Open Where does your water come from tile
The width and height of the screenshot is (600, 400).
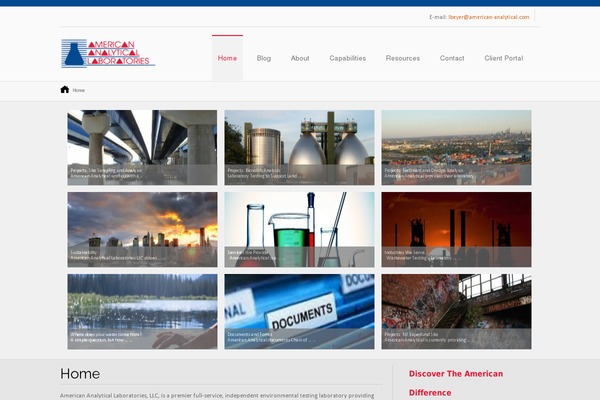[142, 311]
